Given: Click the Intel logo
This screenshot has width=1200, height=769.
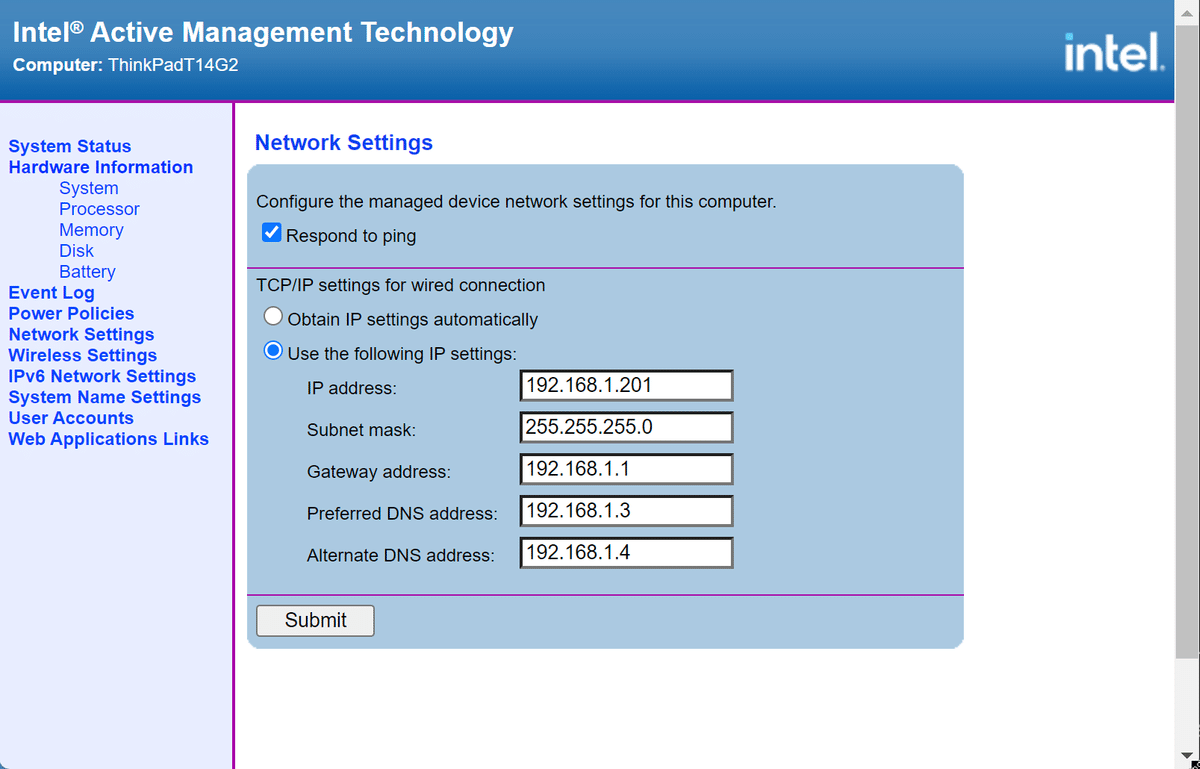Looking at the screenshot, I should [1115, 52].
